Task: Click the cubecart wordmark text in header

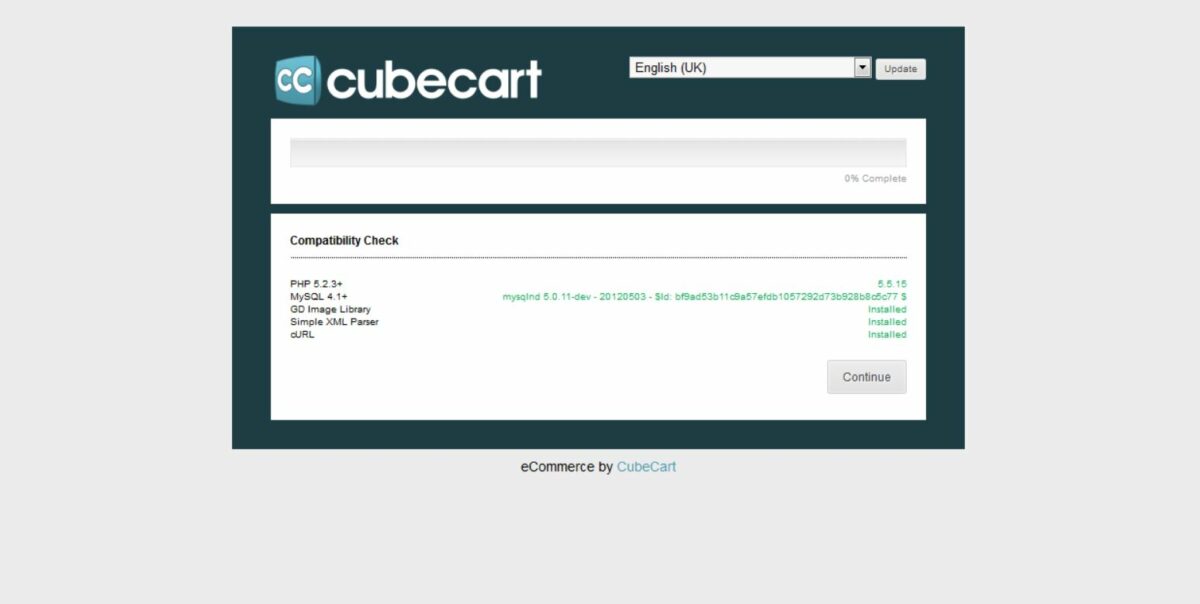Action: click(x=434, y=80)
